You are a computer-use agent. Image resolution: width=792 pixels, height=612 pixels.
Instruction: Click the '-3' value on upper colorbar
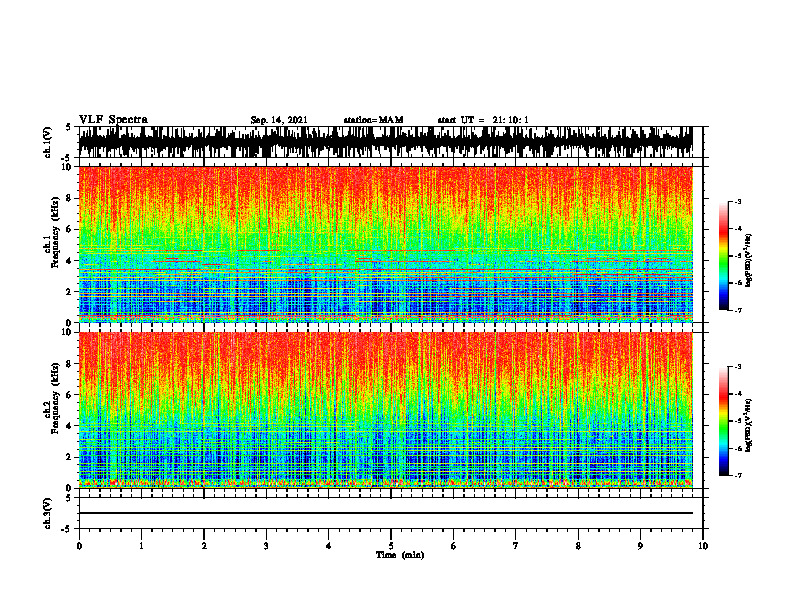[x=738, y=201]
